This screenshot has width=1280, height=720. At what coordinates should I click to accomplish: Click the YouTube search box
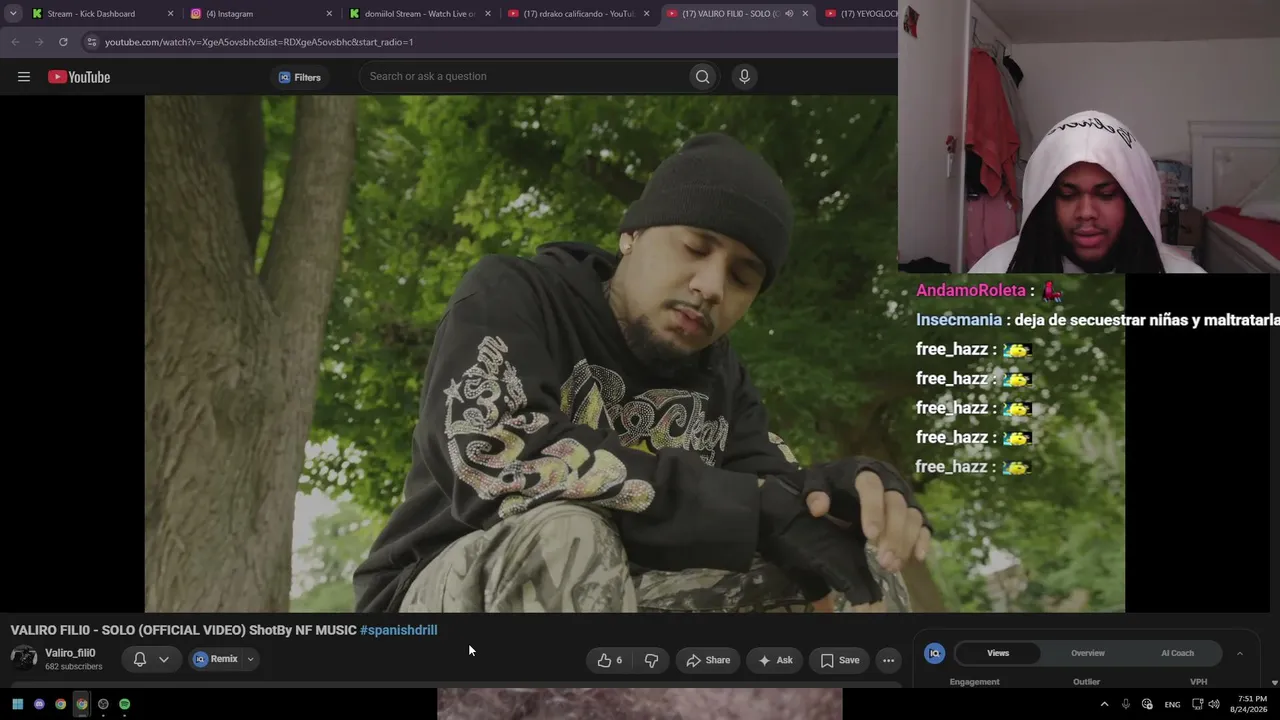coord(523,77)
